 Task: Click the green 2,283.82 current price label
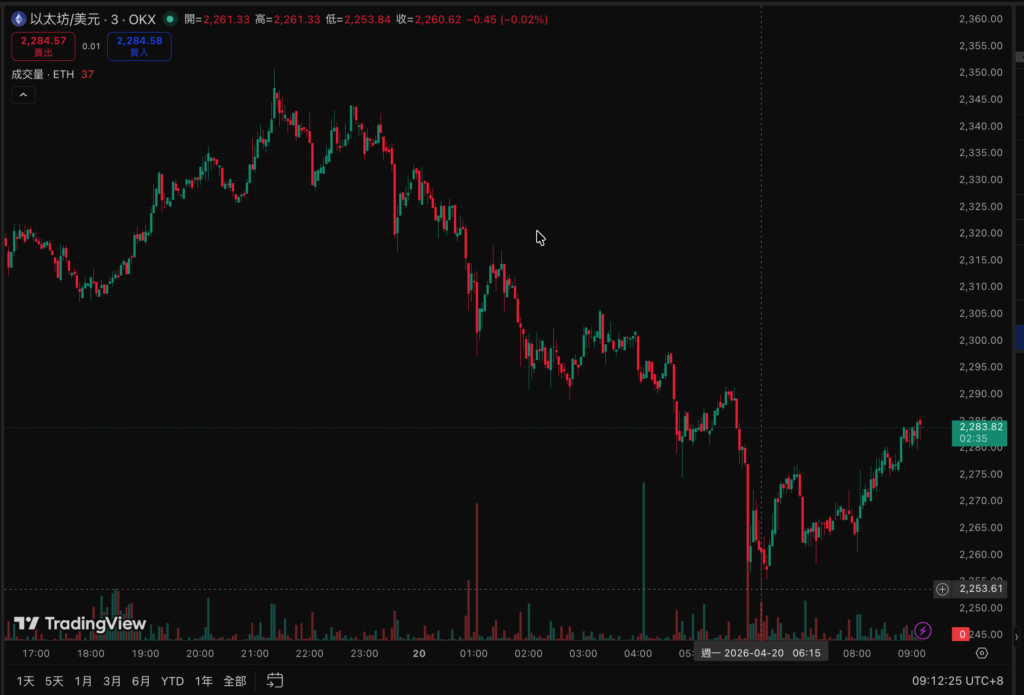point(979,433)
